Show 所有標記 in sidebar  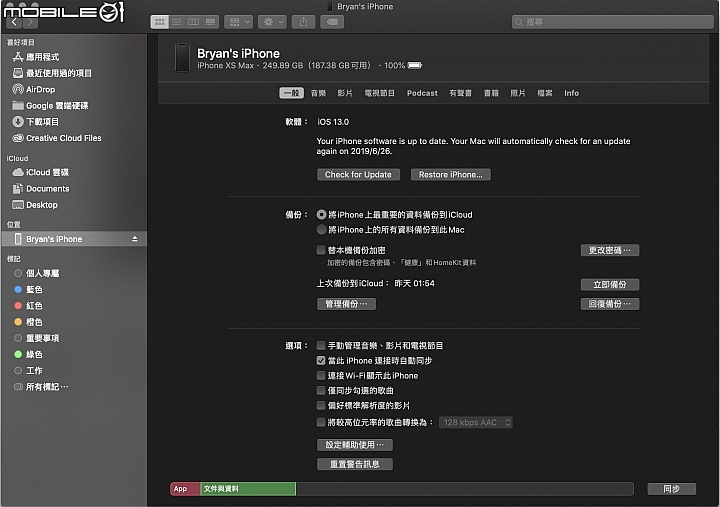click(41, 387)
